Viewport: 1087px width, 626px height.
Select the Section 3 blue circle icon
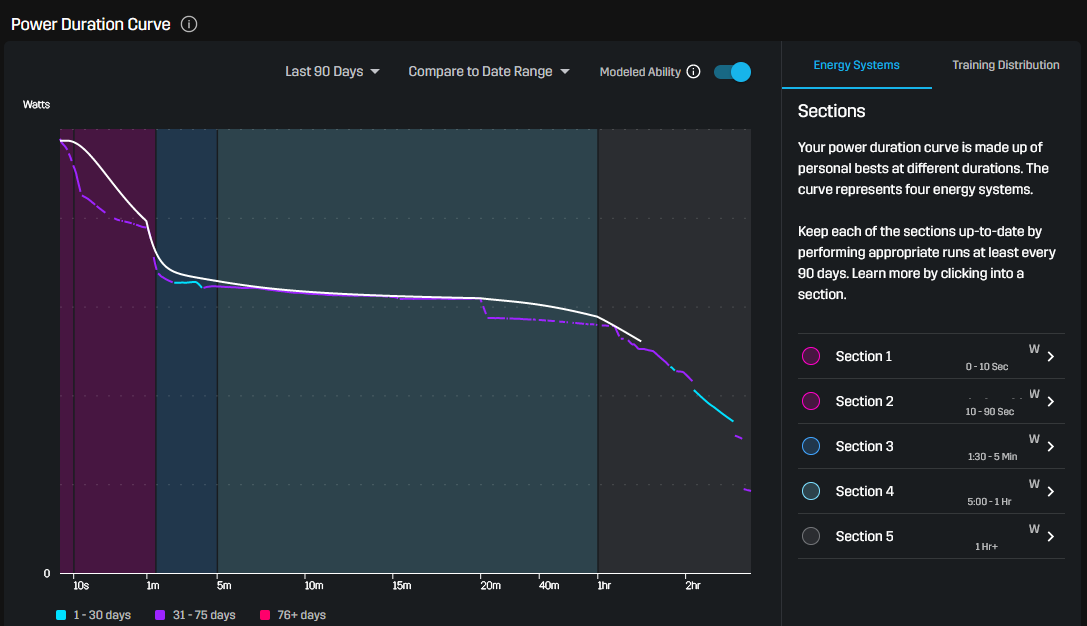tap(811, 446)
